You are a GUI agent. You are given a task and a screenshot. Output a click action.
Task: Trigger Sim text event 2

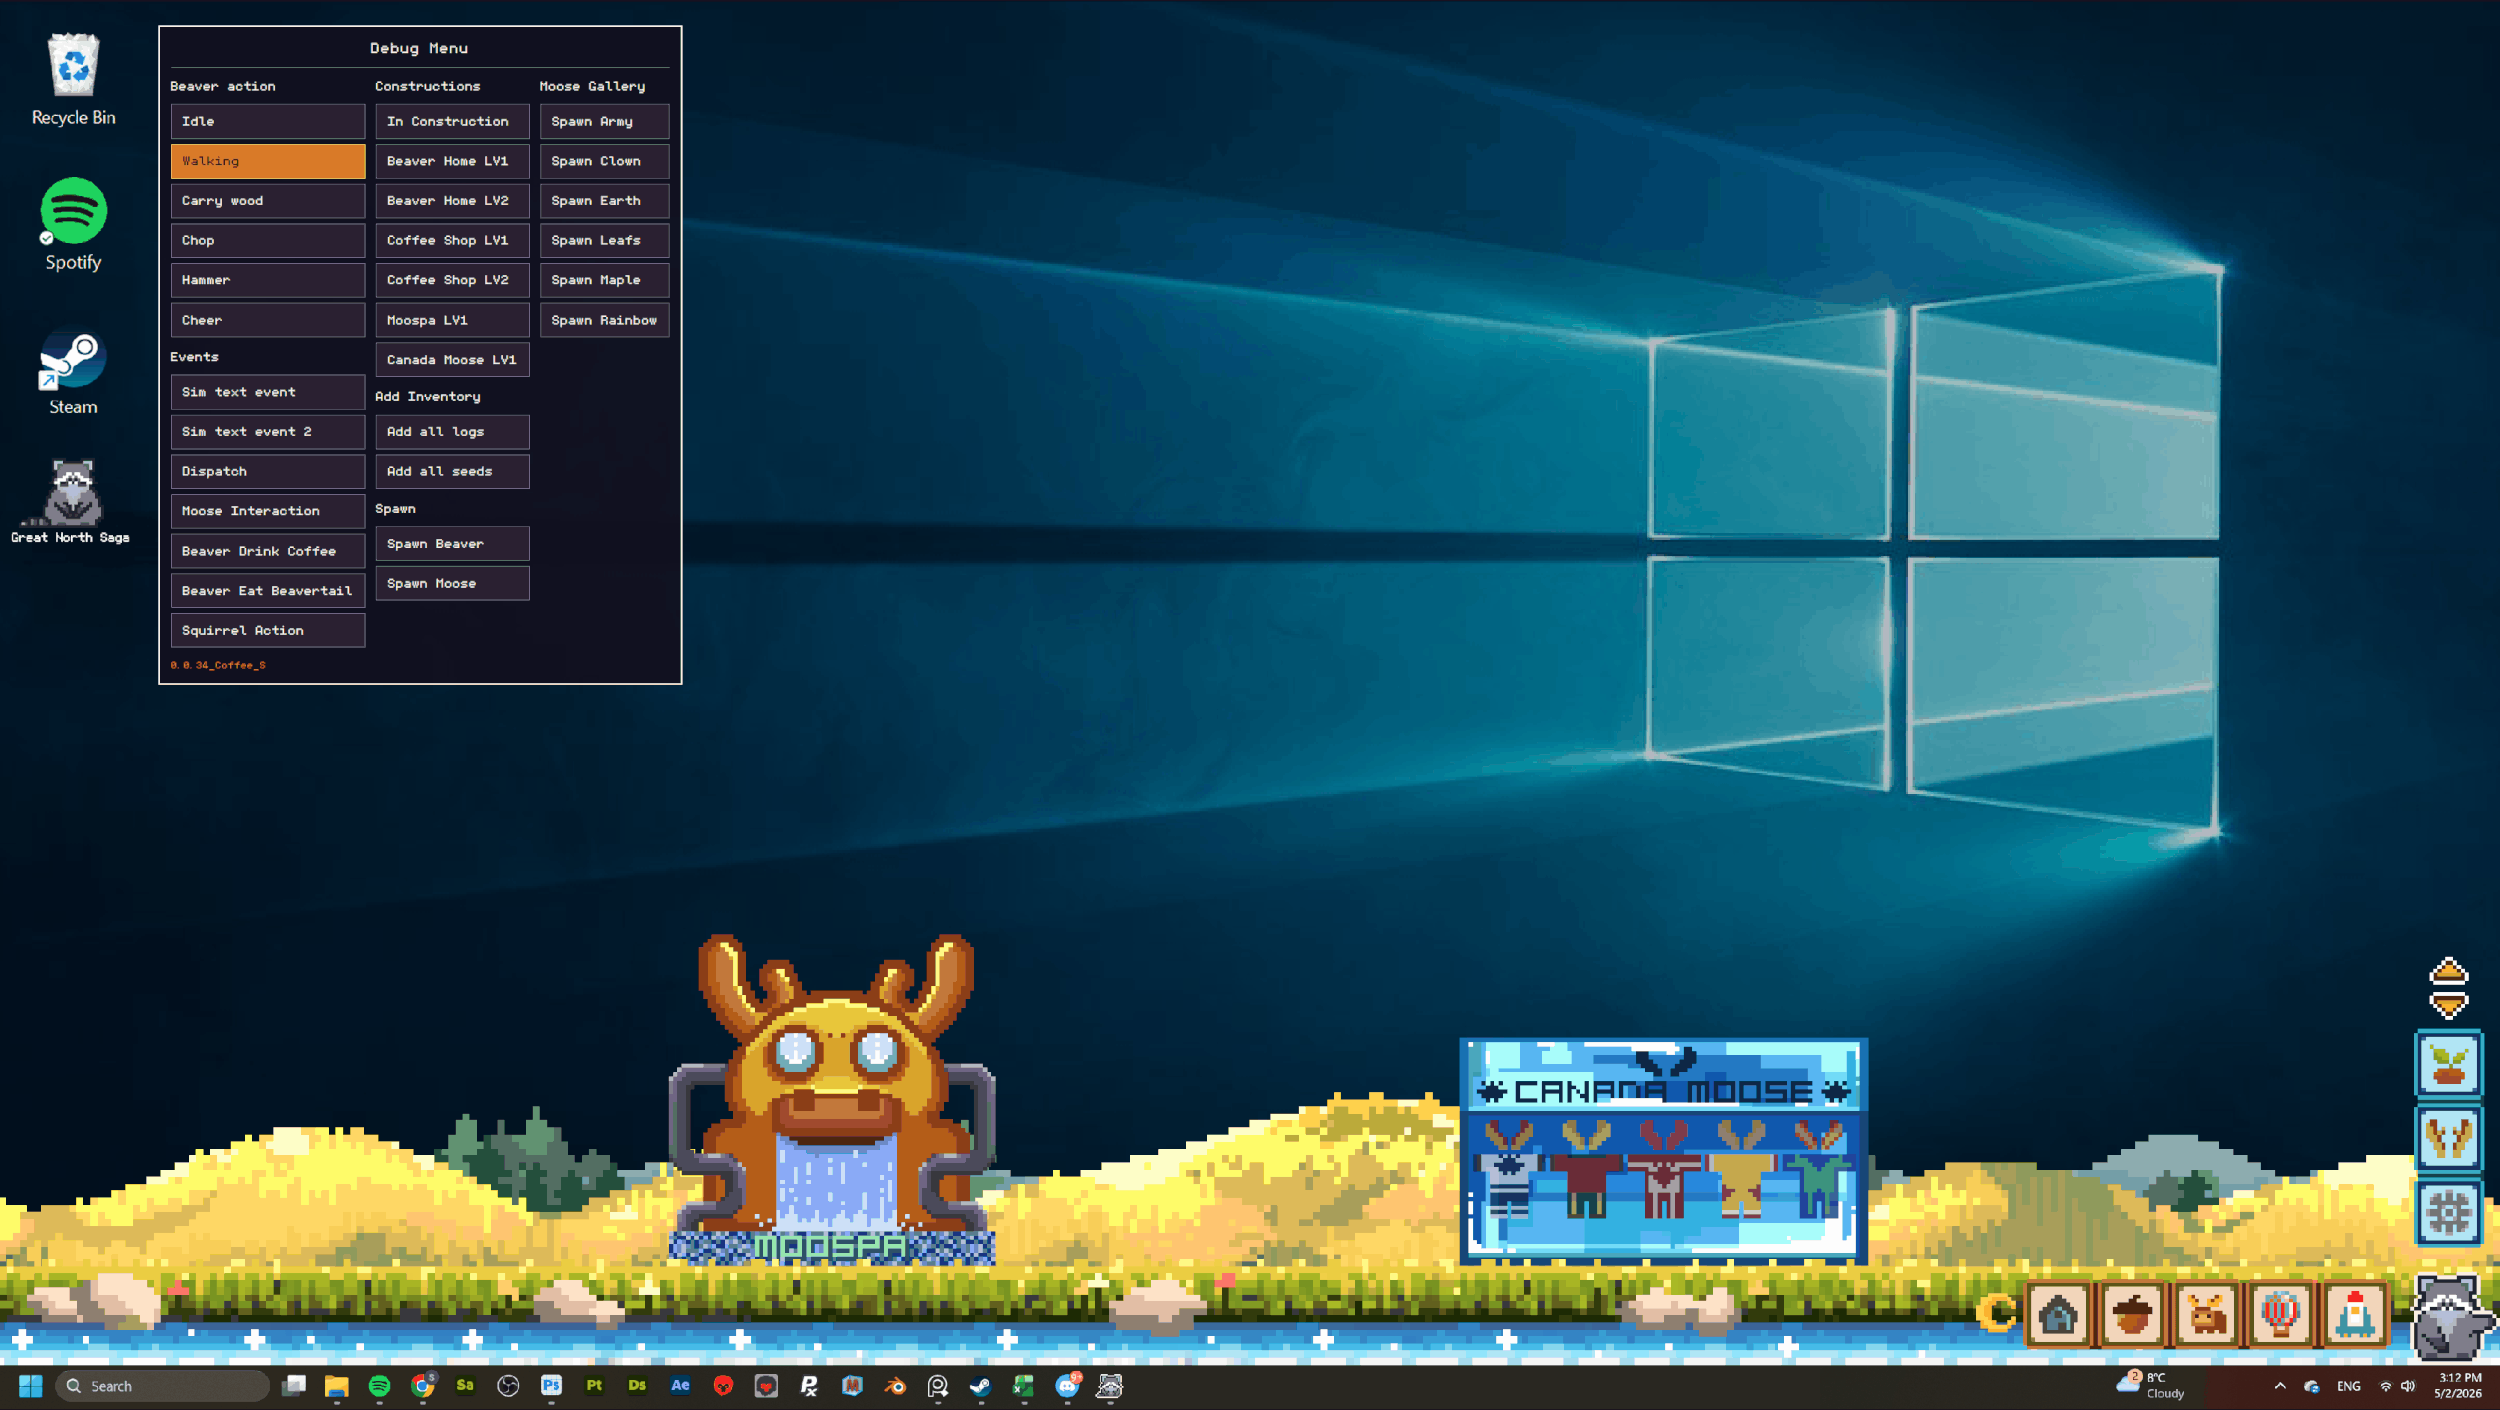click(267, 431)
